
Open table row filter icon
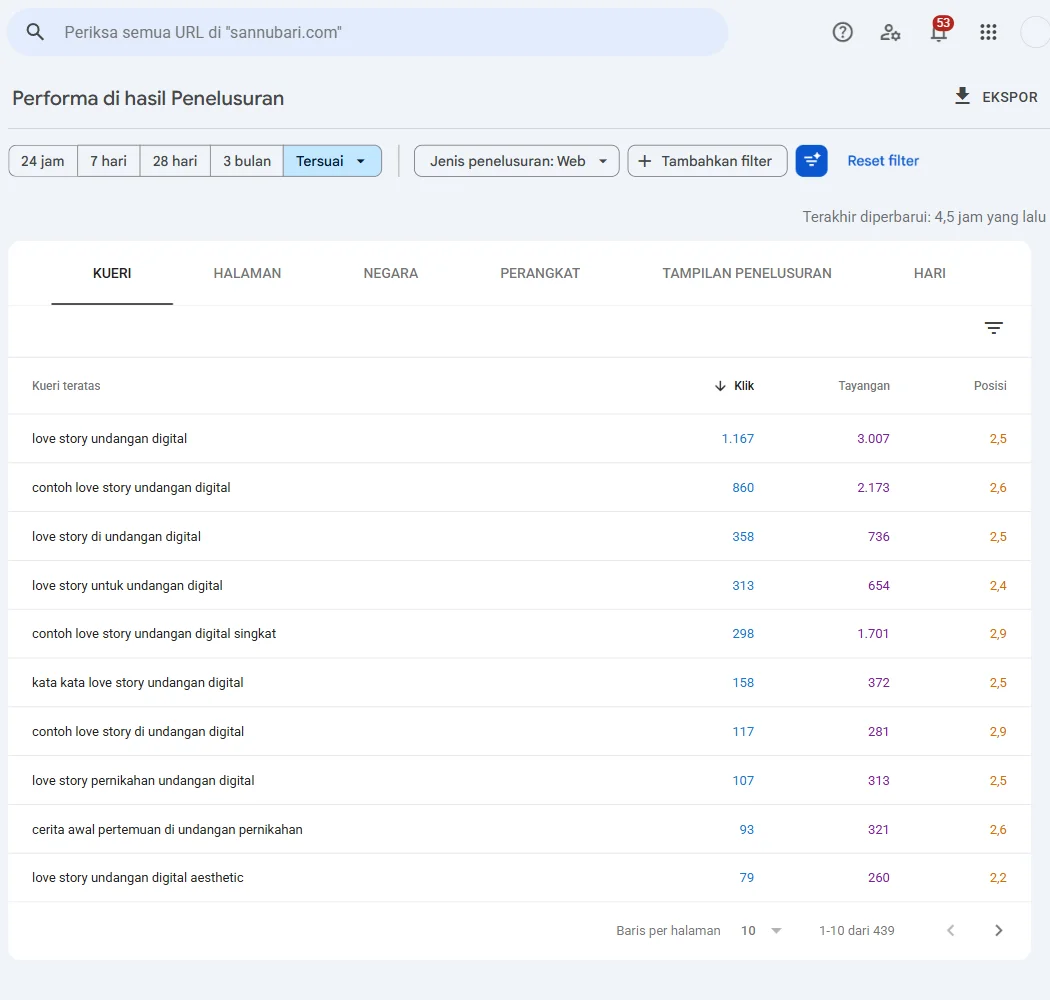[994, 328]
